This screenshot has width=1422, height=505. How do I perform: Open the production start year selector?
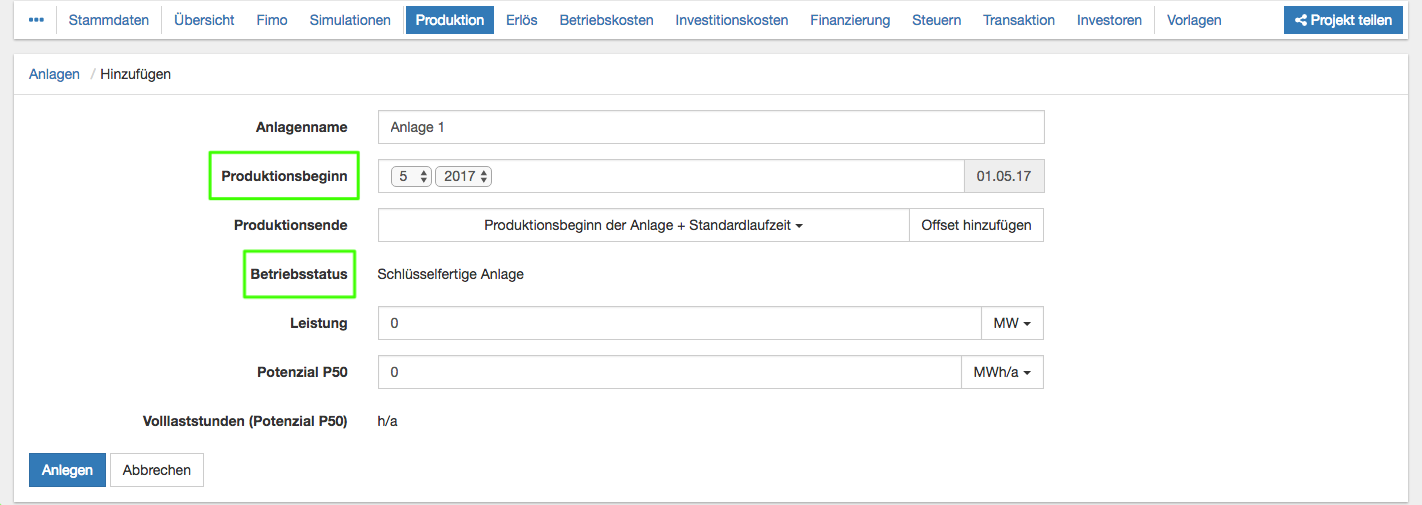(x=464, y=176)
